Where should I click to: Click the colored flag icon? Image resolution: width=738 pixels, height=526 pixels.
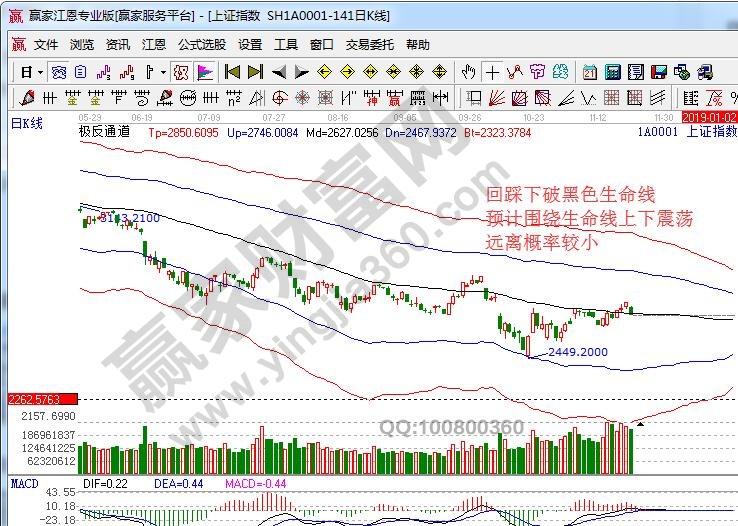pos(204,72)
